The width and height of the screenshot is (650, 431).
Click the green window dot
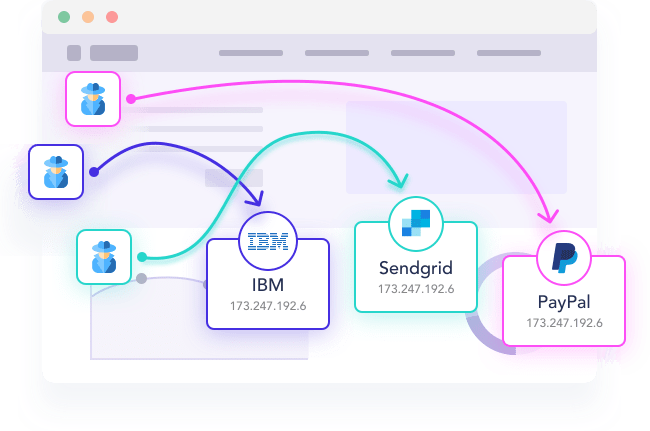[x=64, y=17]
